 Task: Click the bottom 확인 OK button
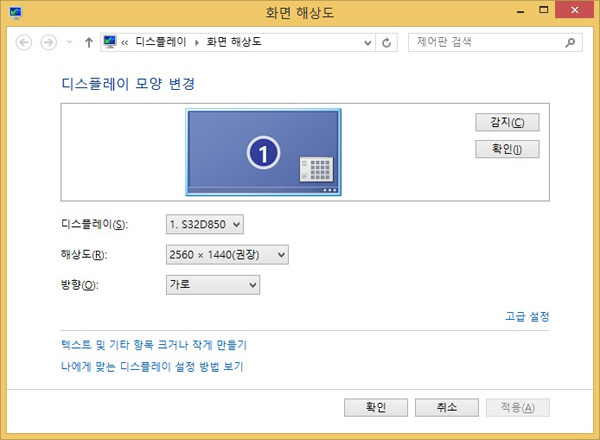pos(376,407)
